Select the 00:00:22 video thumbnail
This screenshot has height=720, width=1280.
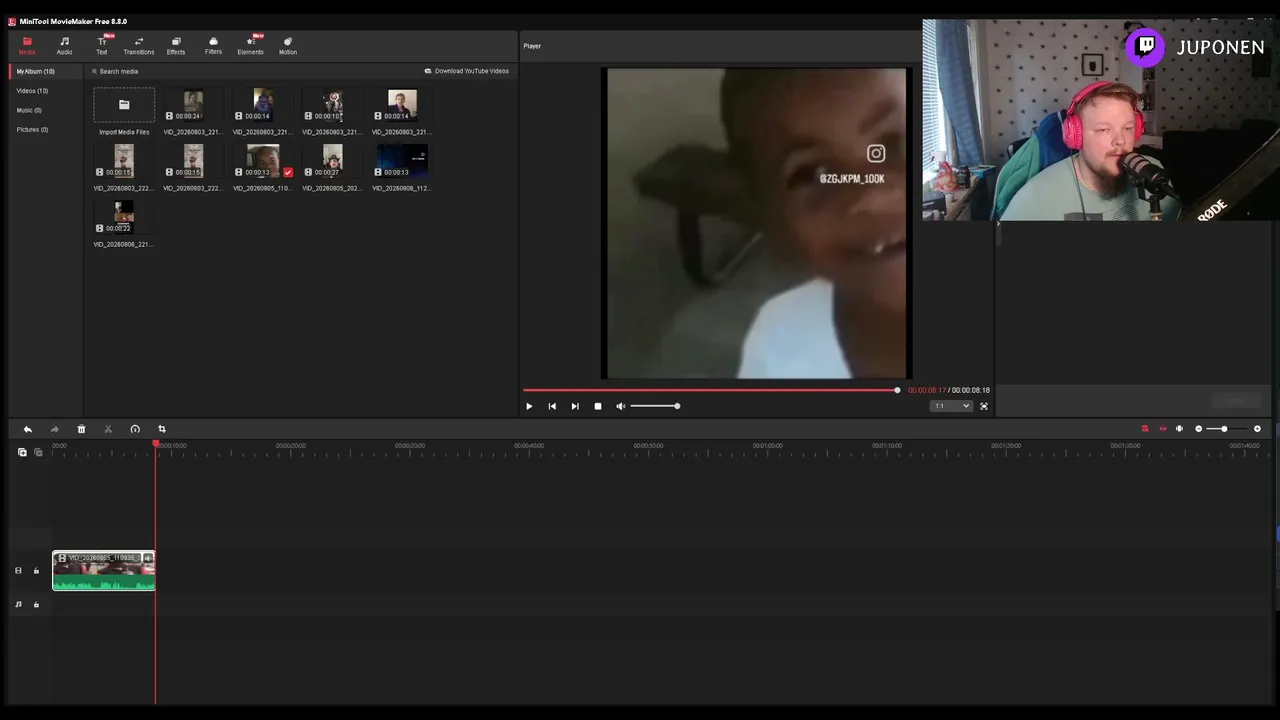point(124,217)
